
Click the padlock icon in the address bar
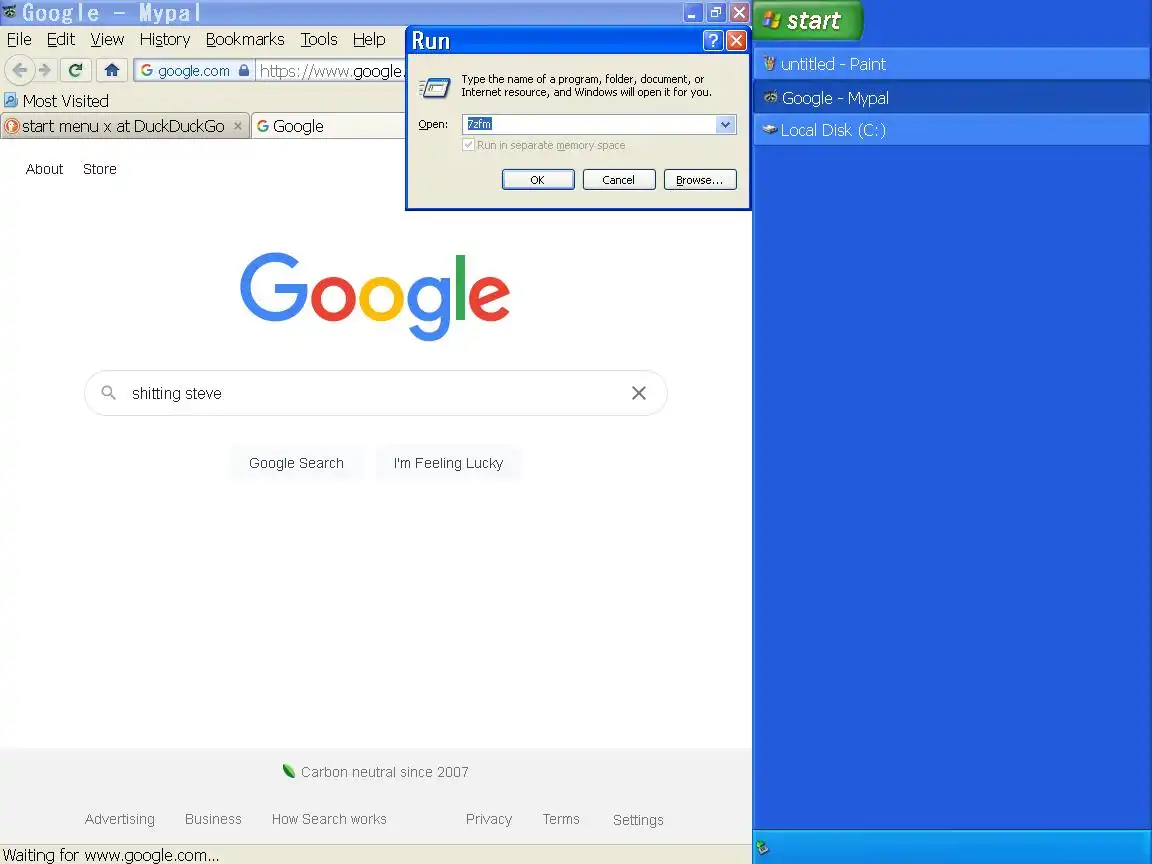[244, 71]
